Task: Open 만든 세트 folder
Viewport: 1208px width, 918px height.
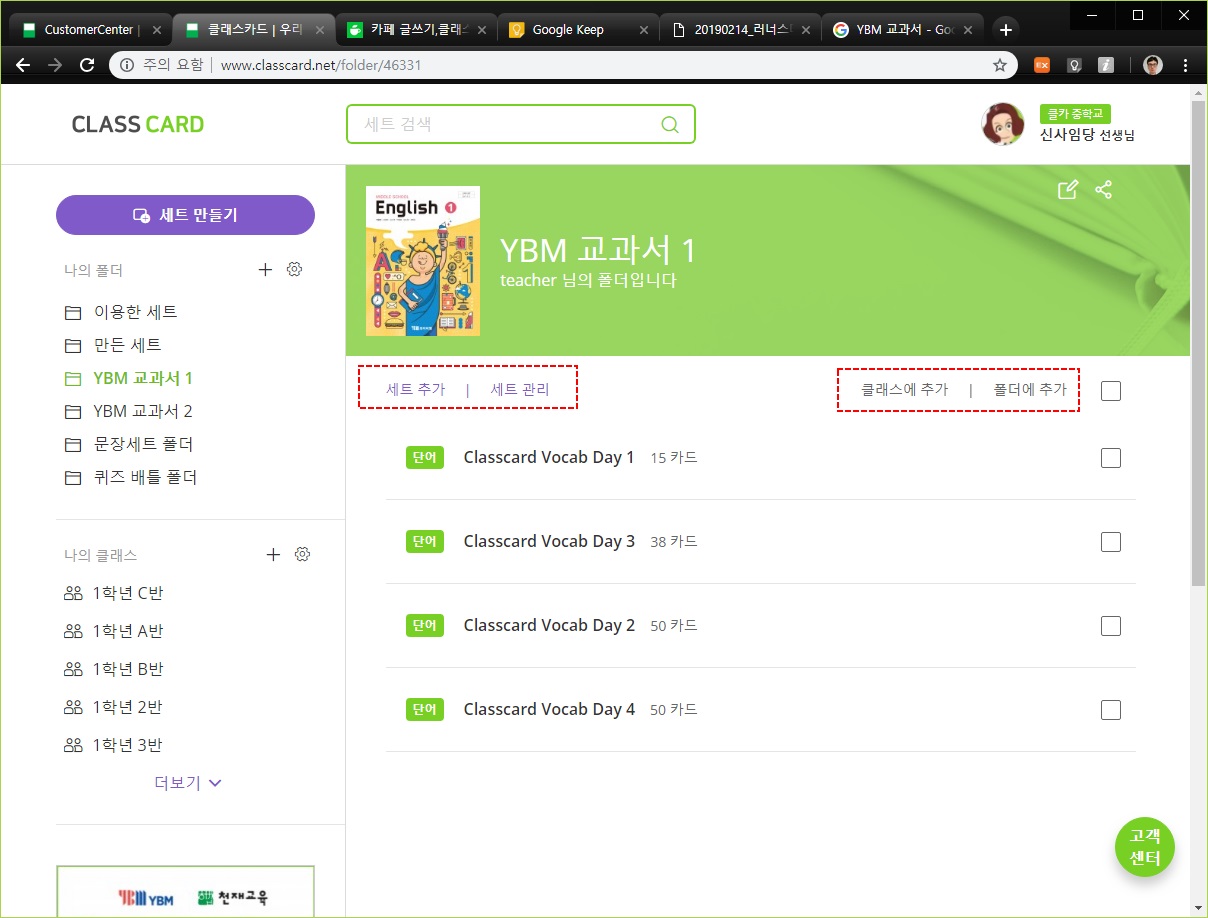Action: coord(114,345)
